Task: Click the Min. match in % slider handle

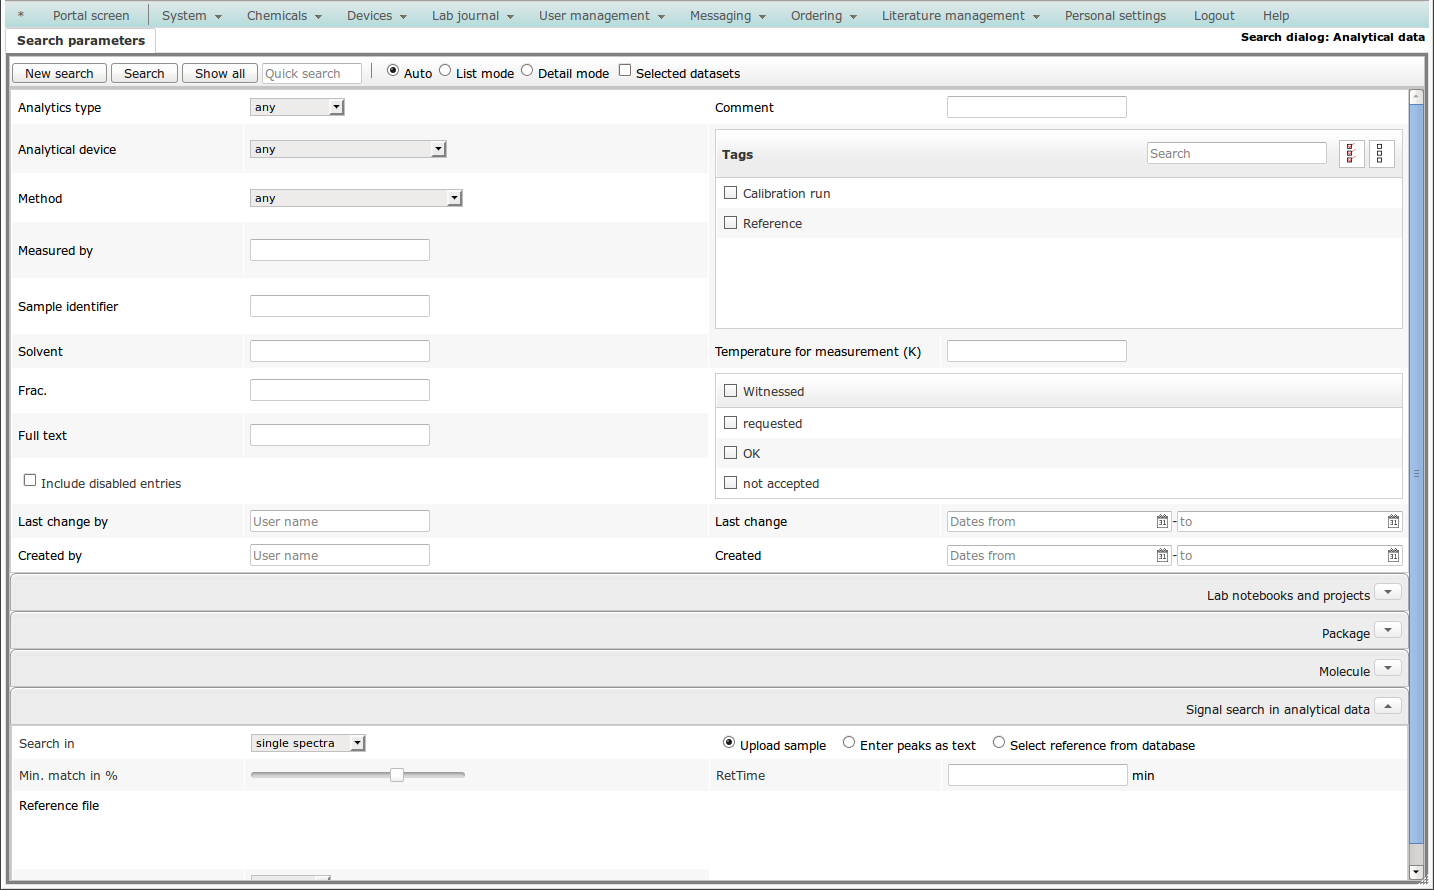Action: click(x=397, y=775)
